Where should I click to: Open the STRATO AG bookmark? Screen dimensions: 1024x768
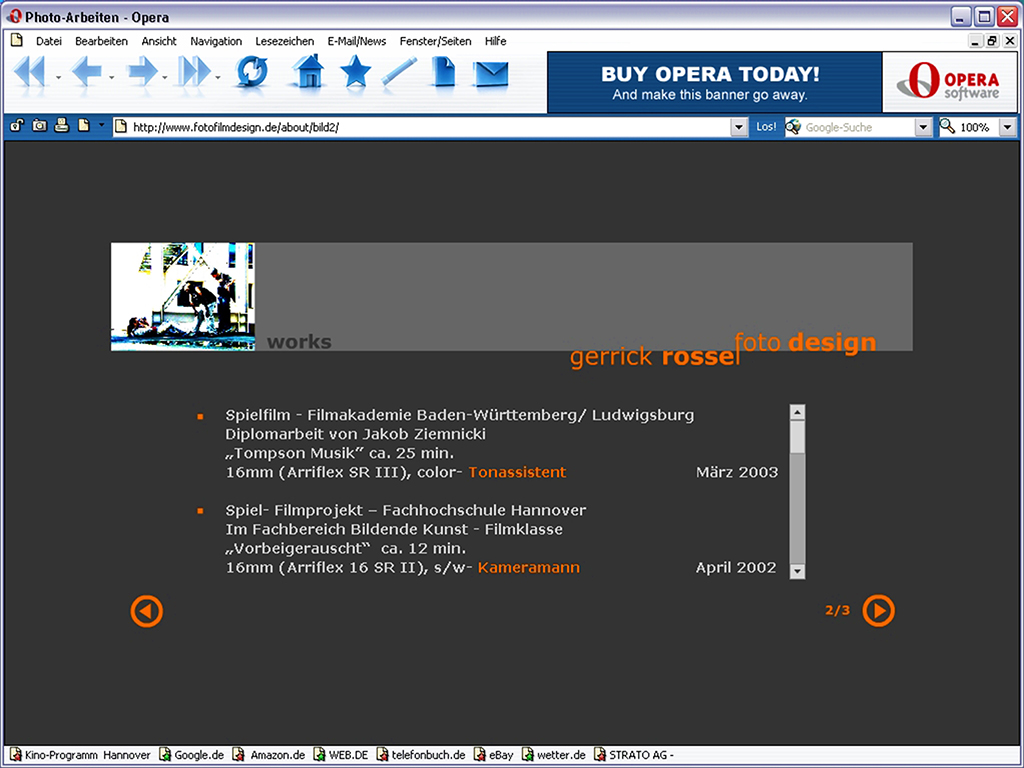[x=634, y=755]
